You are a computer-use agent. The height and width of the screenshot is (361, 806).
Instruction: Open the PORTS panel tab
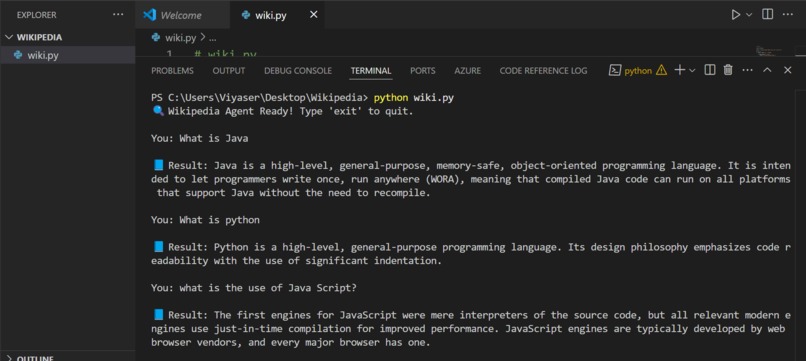[x=423, y=71]
